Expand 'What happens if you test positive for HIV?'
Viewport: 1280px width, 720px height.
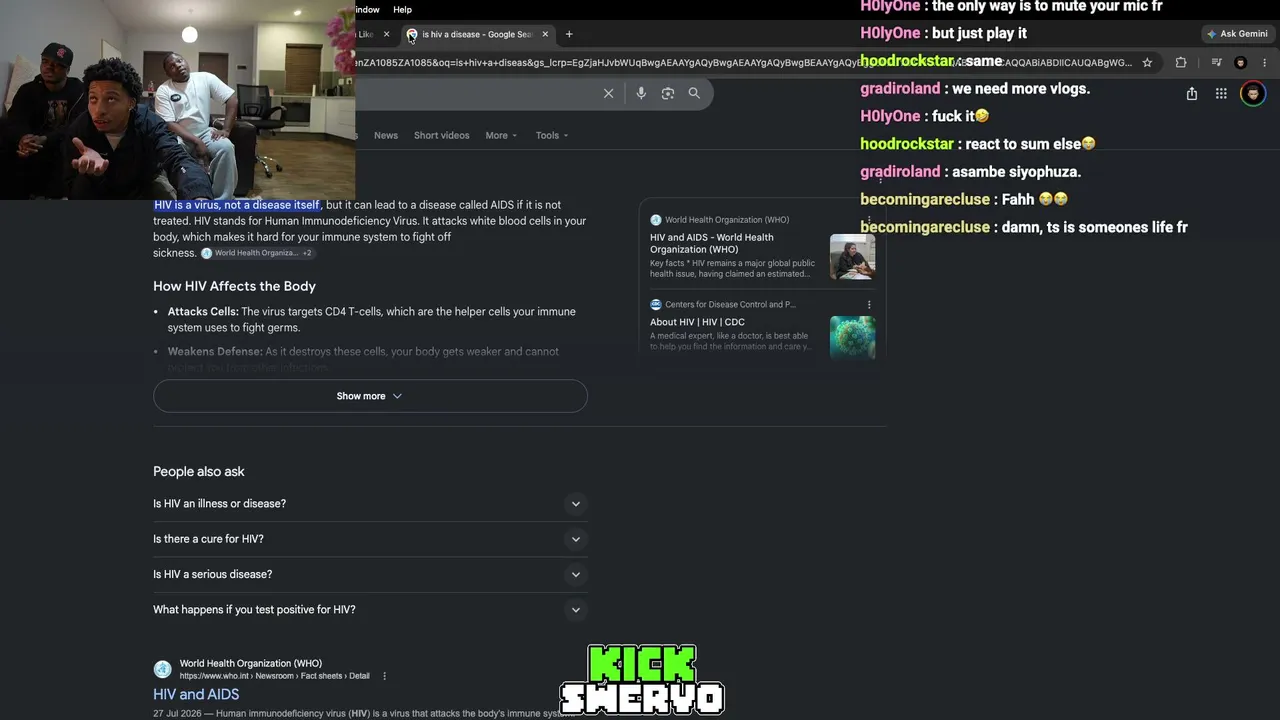370,610
